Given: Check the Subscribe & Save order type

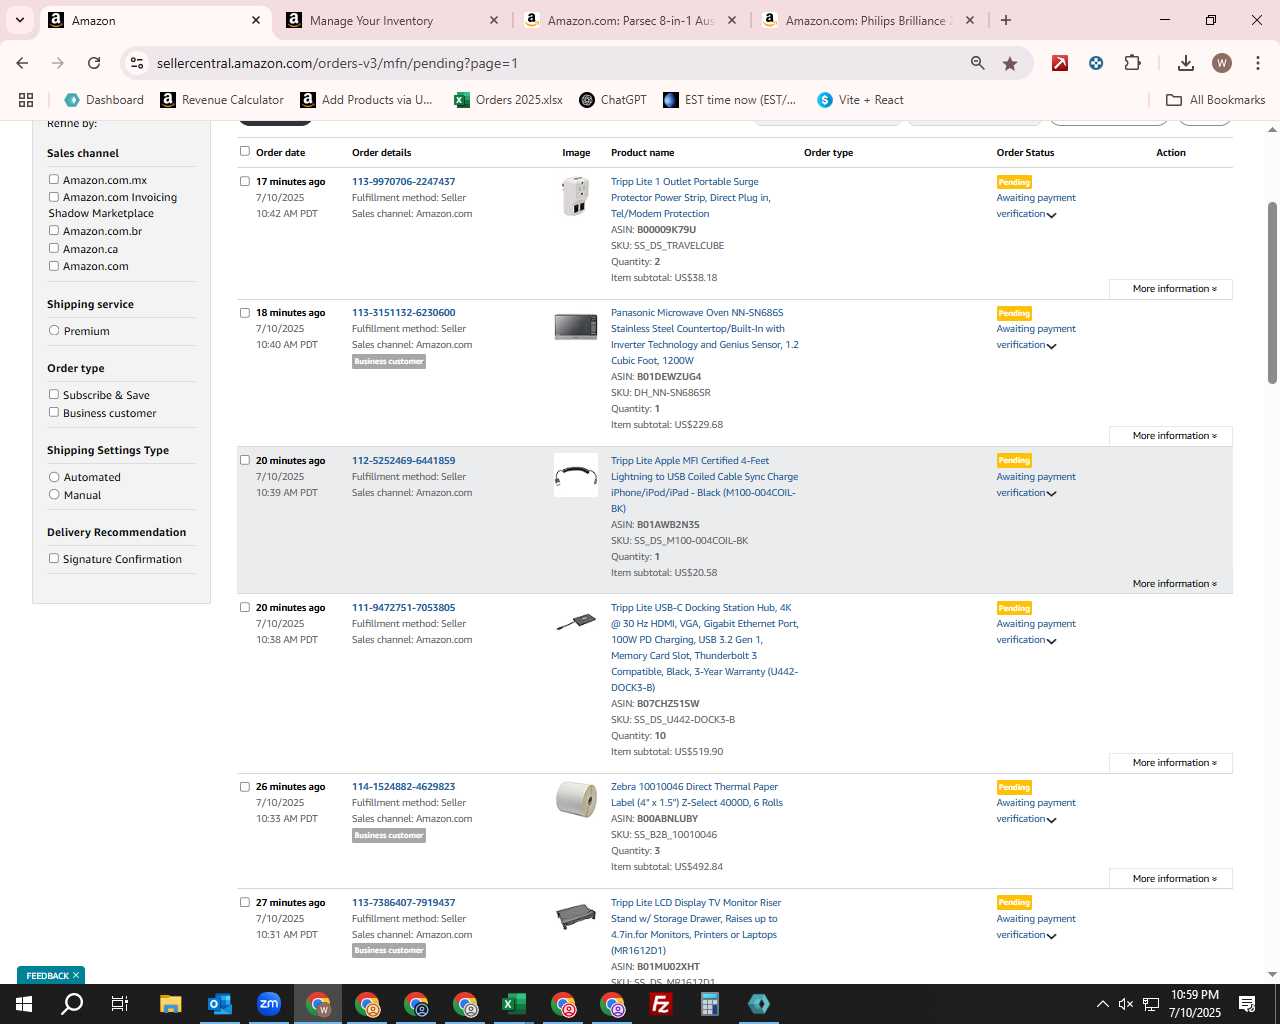Looking at the screenshot, I should pyautogui.click(x=54, y=394).
